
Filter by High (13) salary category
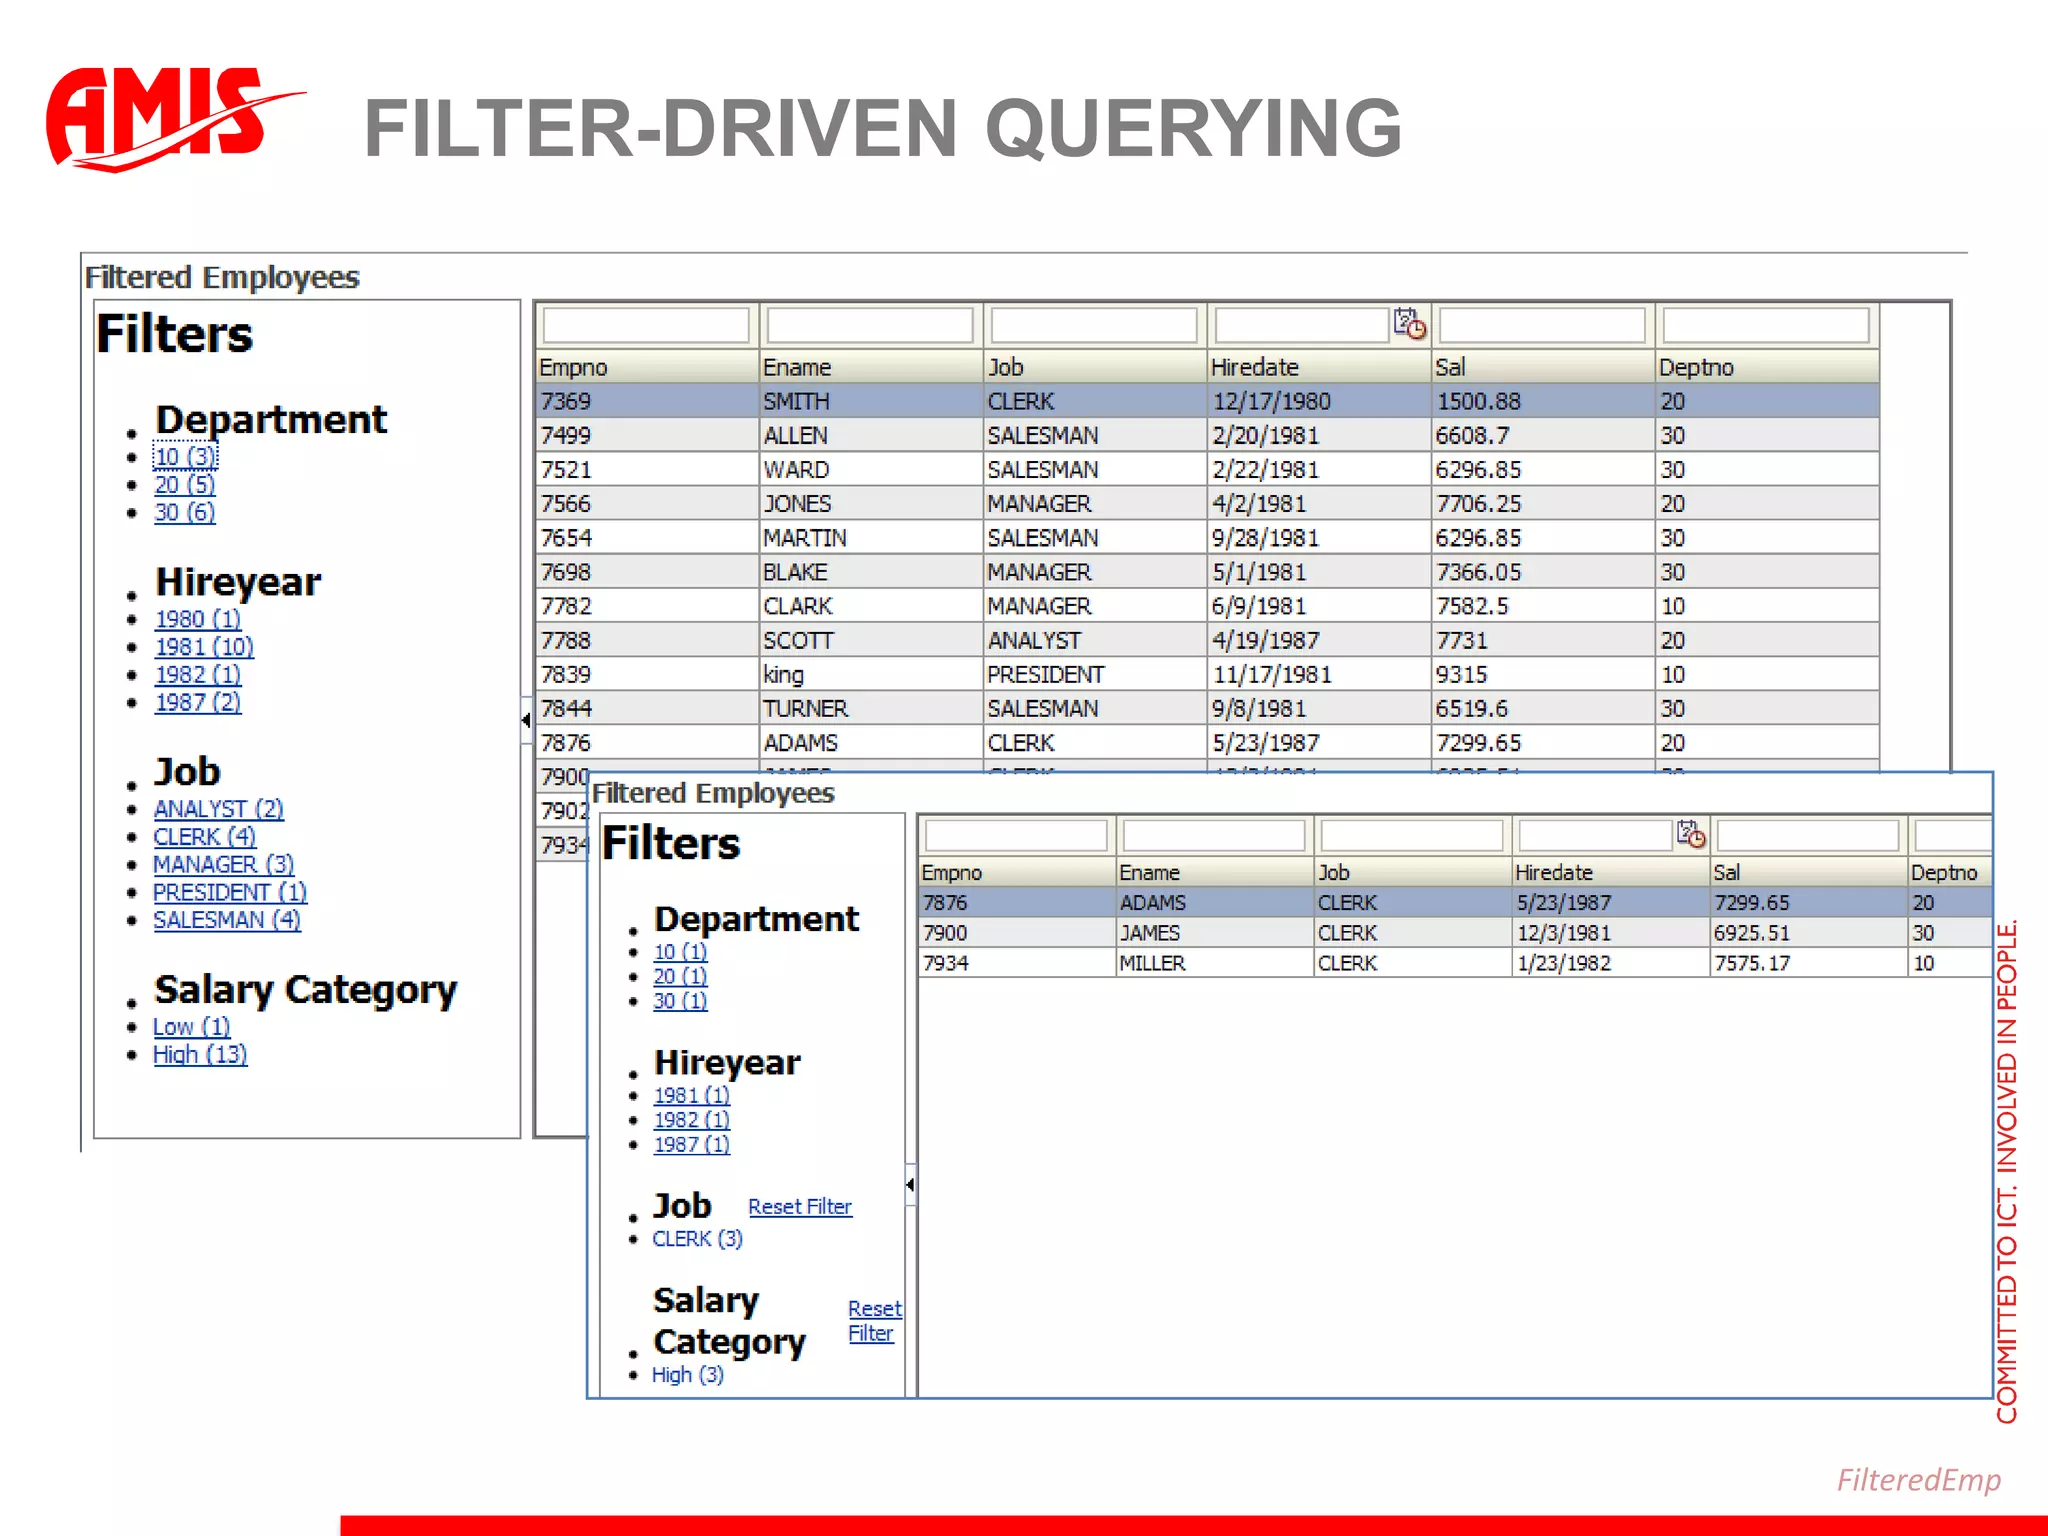tap(200, 1054)
